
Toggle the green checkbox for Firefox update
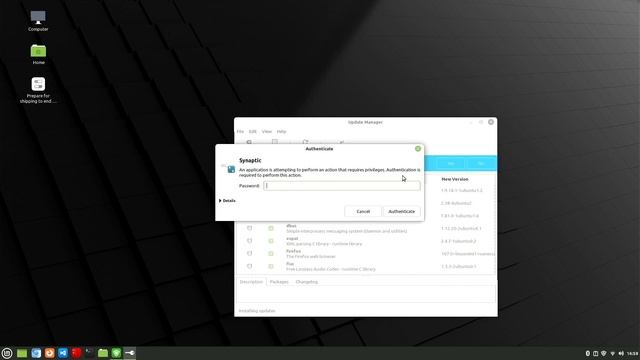[x=271, y=253]
